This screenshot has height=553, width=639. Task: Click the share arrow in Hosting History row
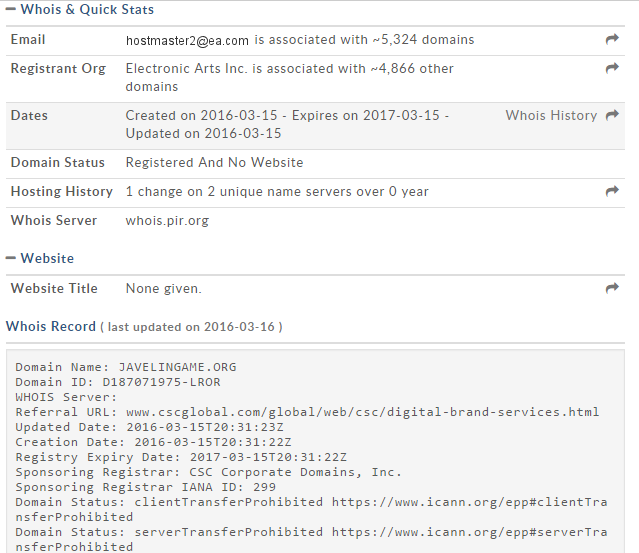coord(612,191)
